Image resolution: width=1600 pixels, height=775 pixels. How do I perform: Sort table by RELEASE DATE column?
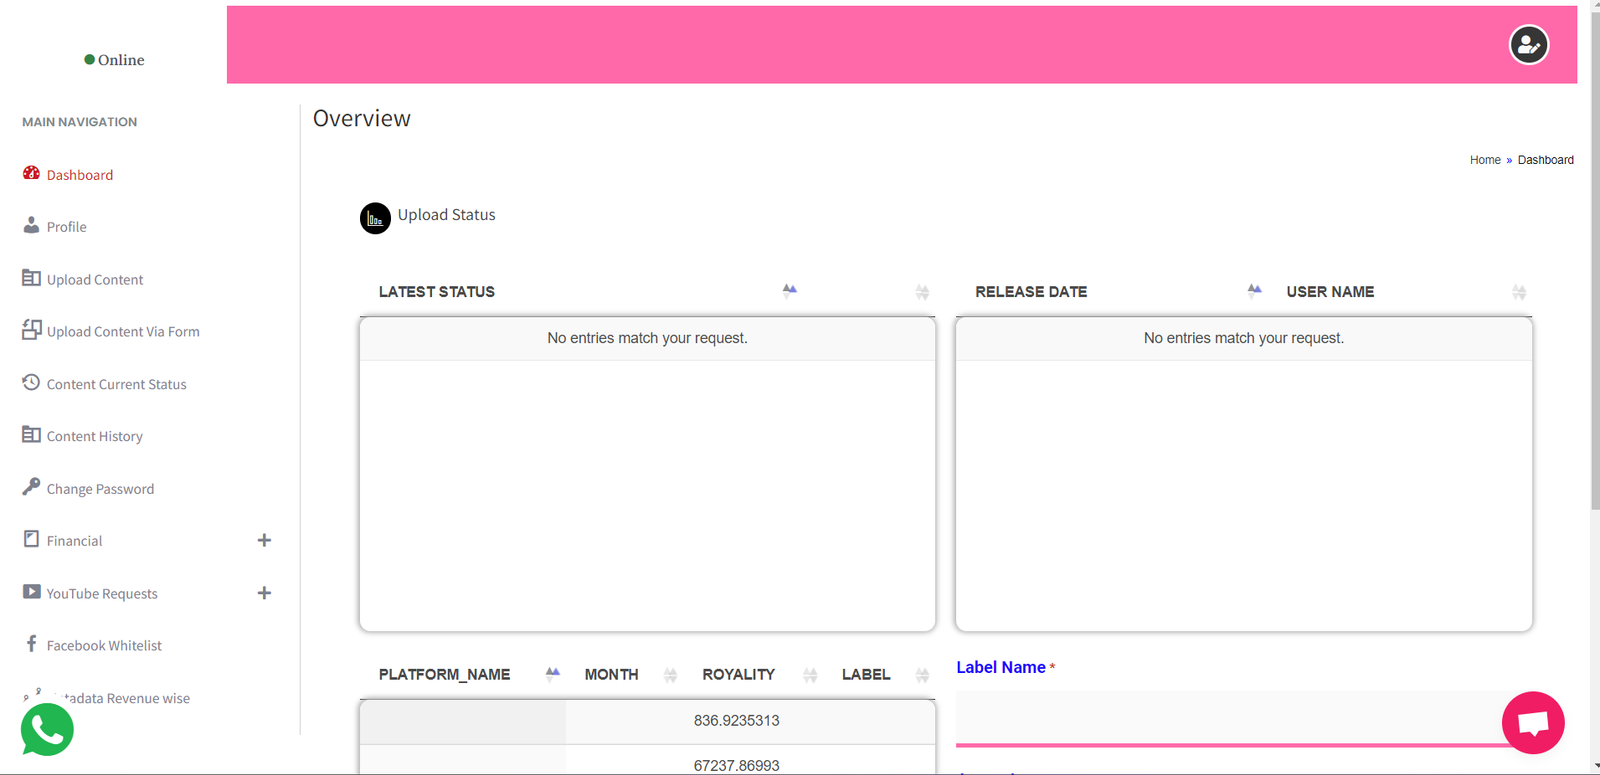point(1031,292)
